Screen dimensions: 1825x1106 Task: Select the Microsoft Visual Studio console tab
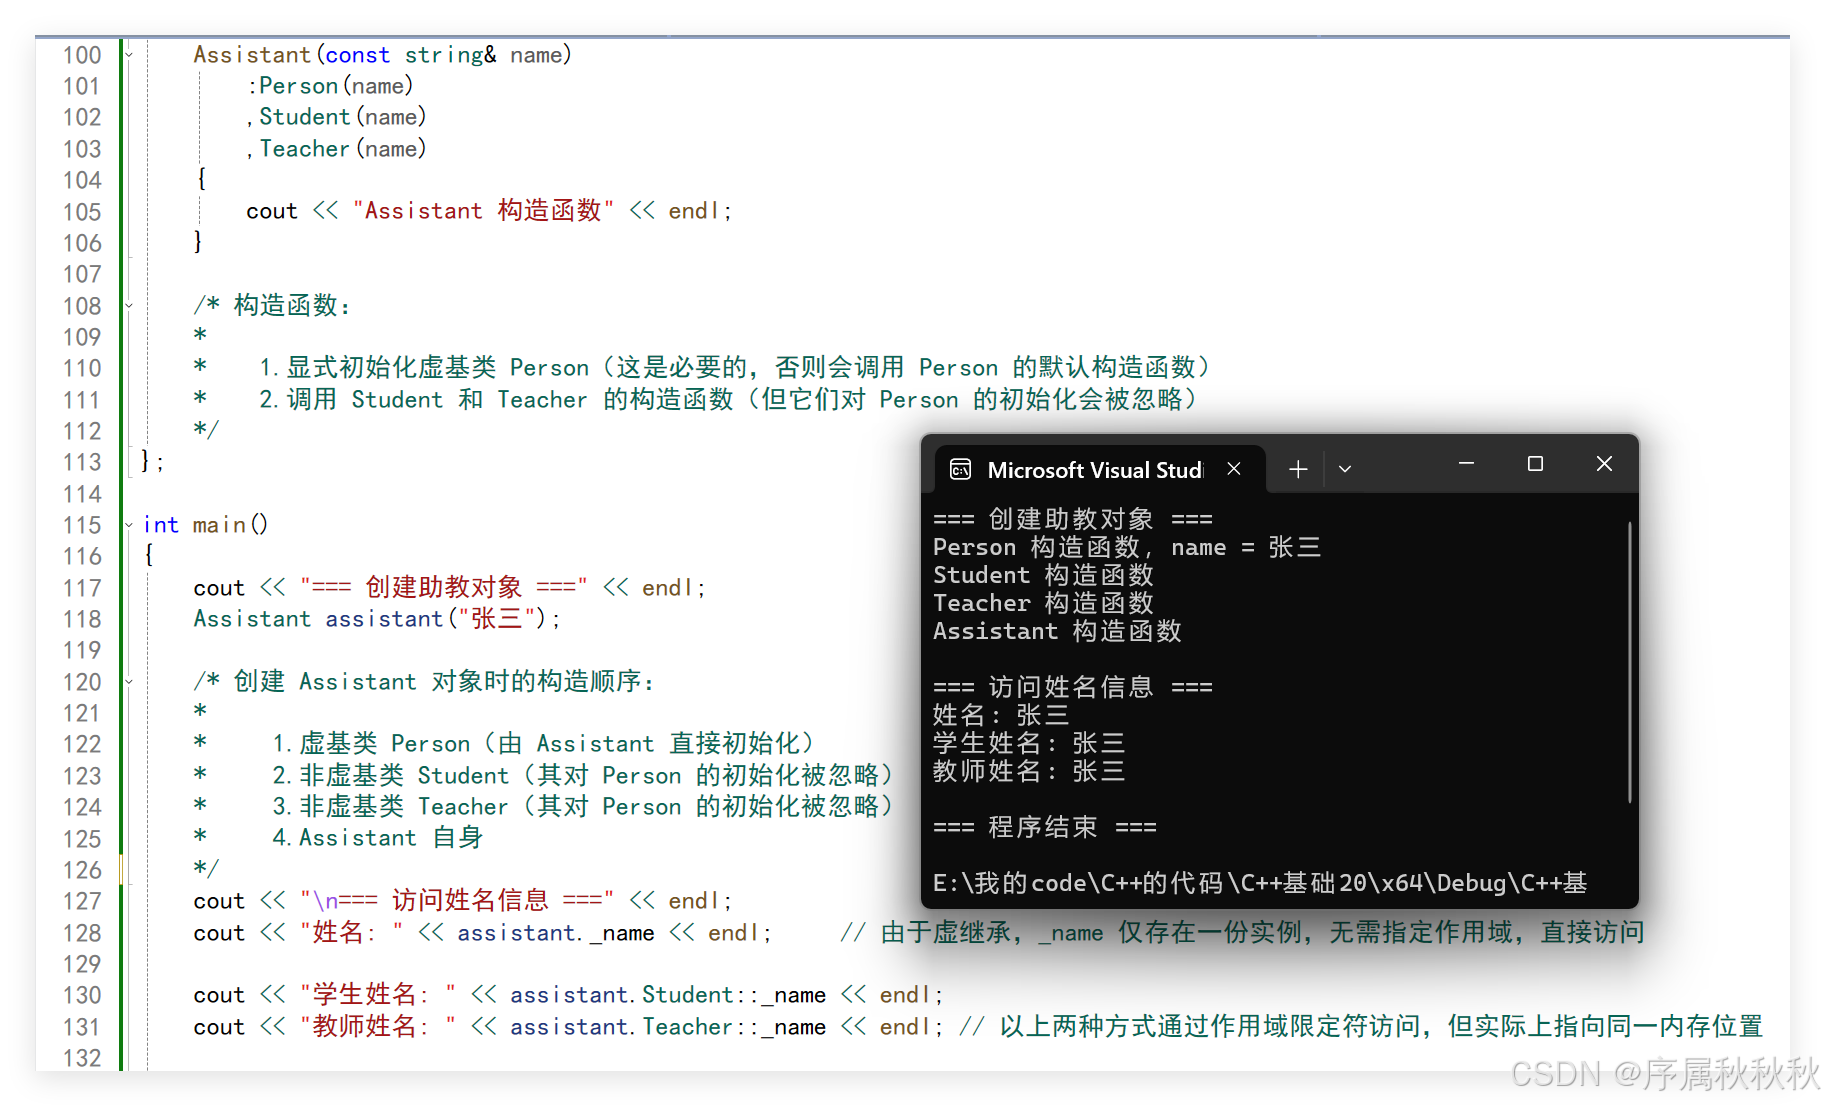click(1099, 470)
